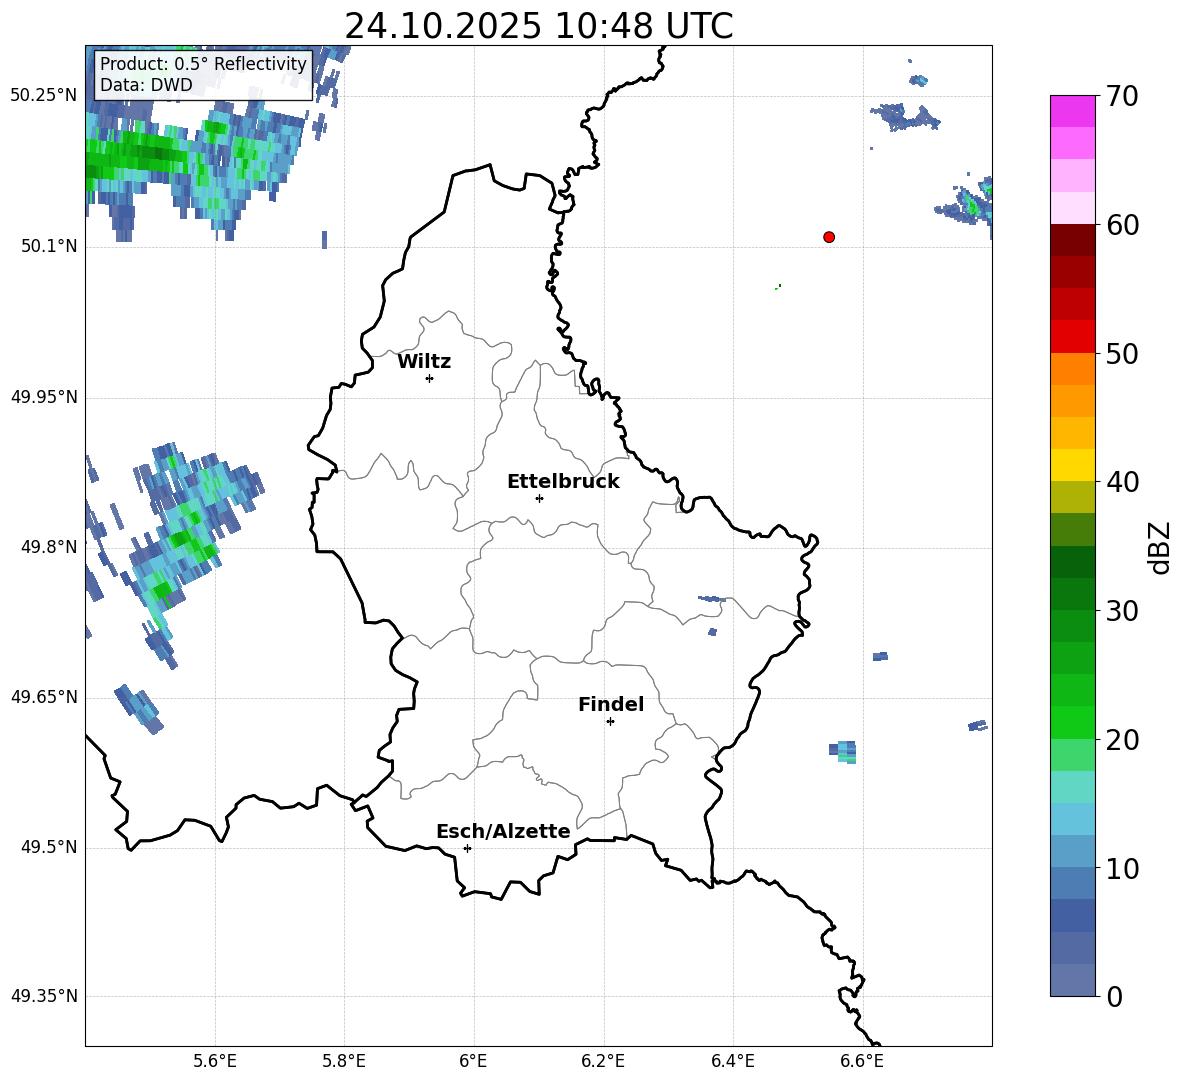Click the 49.65°N latitude label
Viewport: 1184px width, 1081px height.
click(43, 696)
